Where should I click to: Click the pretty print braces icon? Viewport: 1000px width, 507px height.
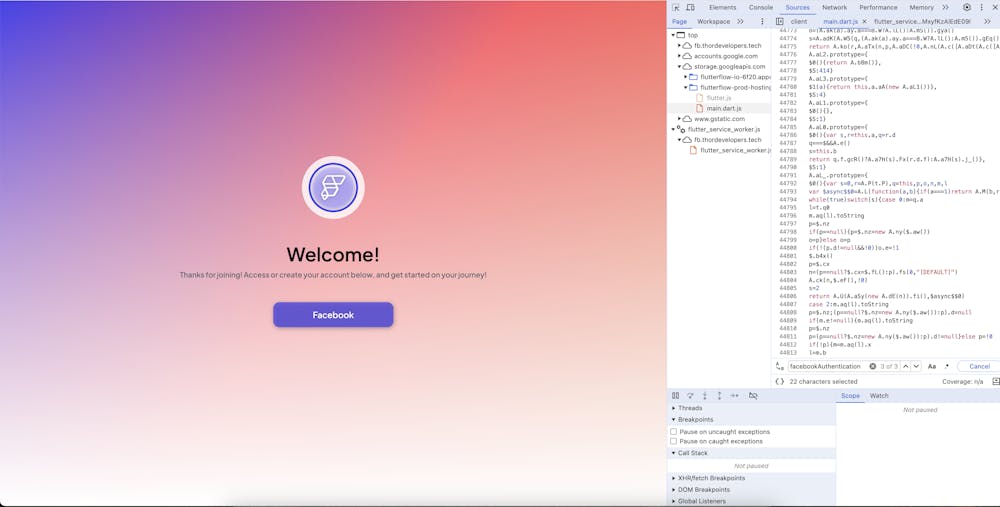tap(779, 381)
